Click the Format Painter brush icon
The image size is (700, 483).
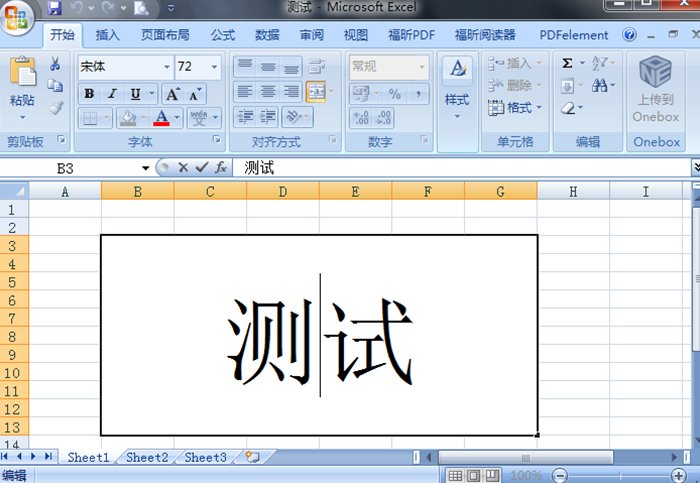[x=55, y=108]
